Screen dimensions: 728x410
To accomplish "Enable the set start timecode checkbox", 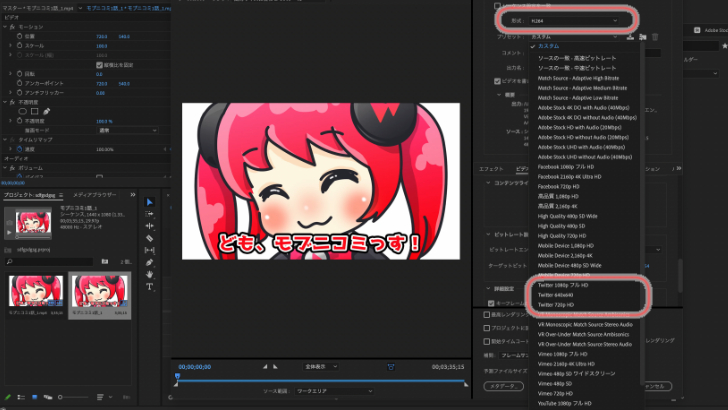I will 487,341.
